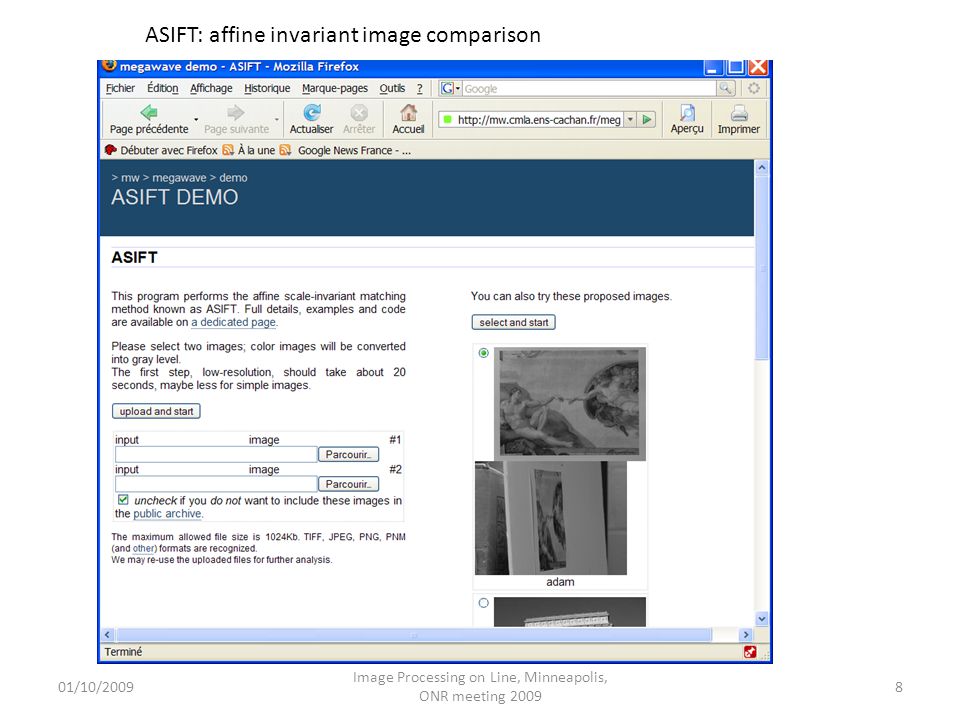This screenshot has width=960, height=720.
Task: Open the Page suivante history dropdown arrow
Action: [x=277, y=119]
